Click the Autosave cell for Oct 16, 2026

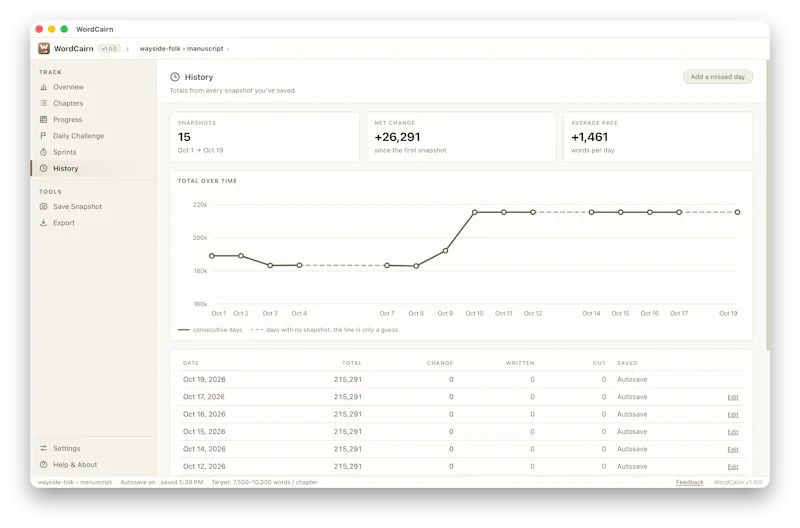tap(632, 414)
